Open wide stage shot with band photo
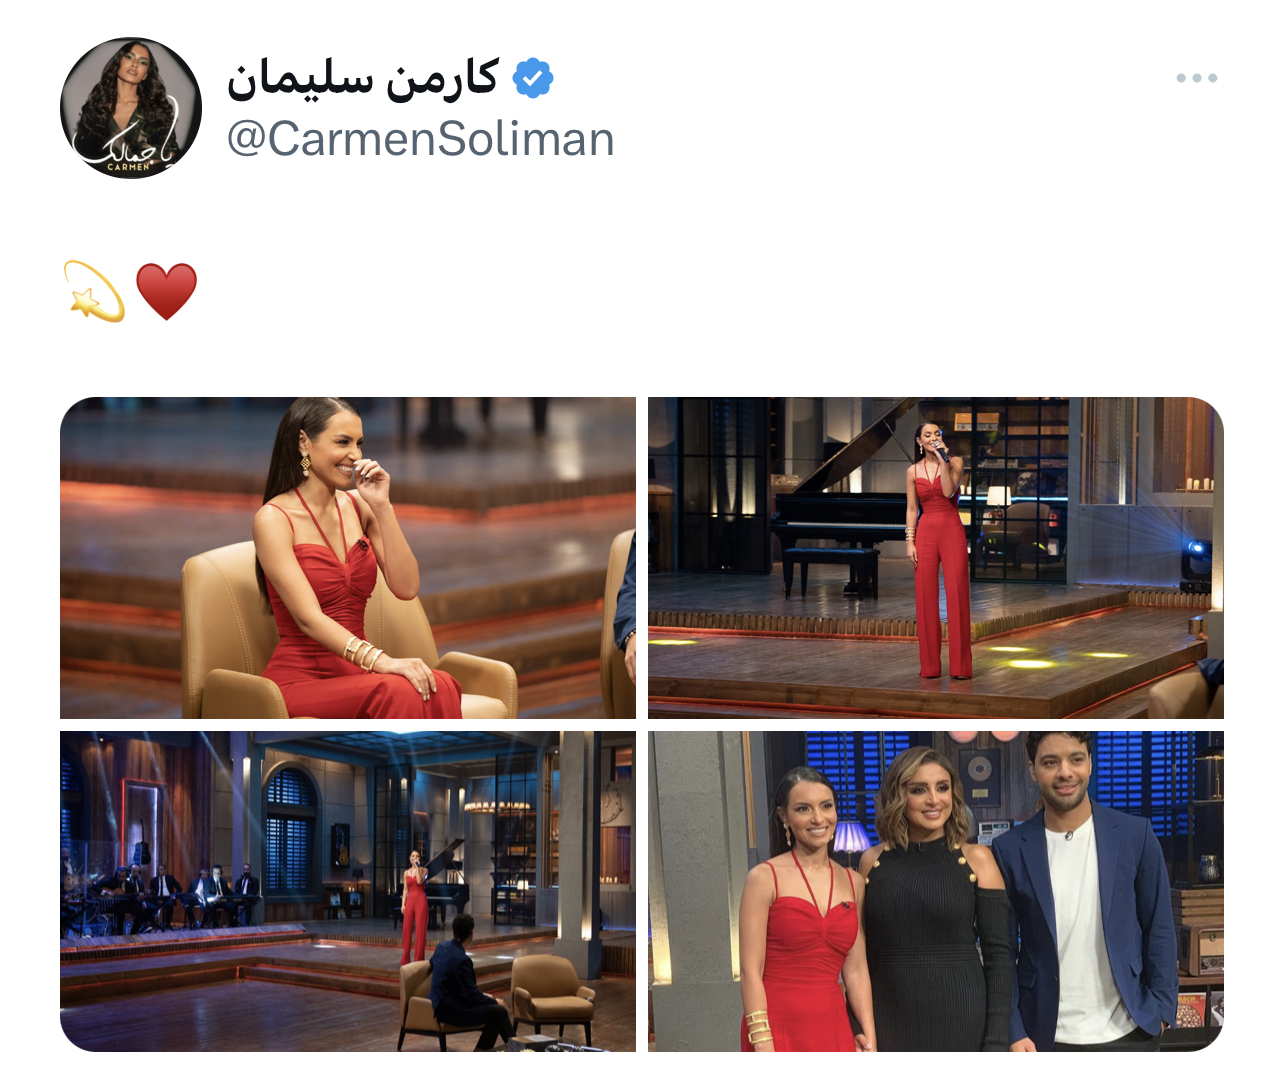 coord(348,891)
